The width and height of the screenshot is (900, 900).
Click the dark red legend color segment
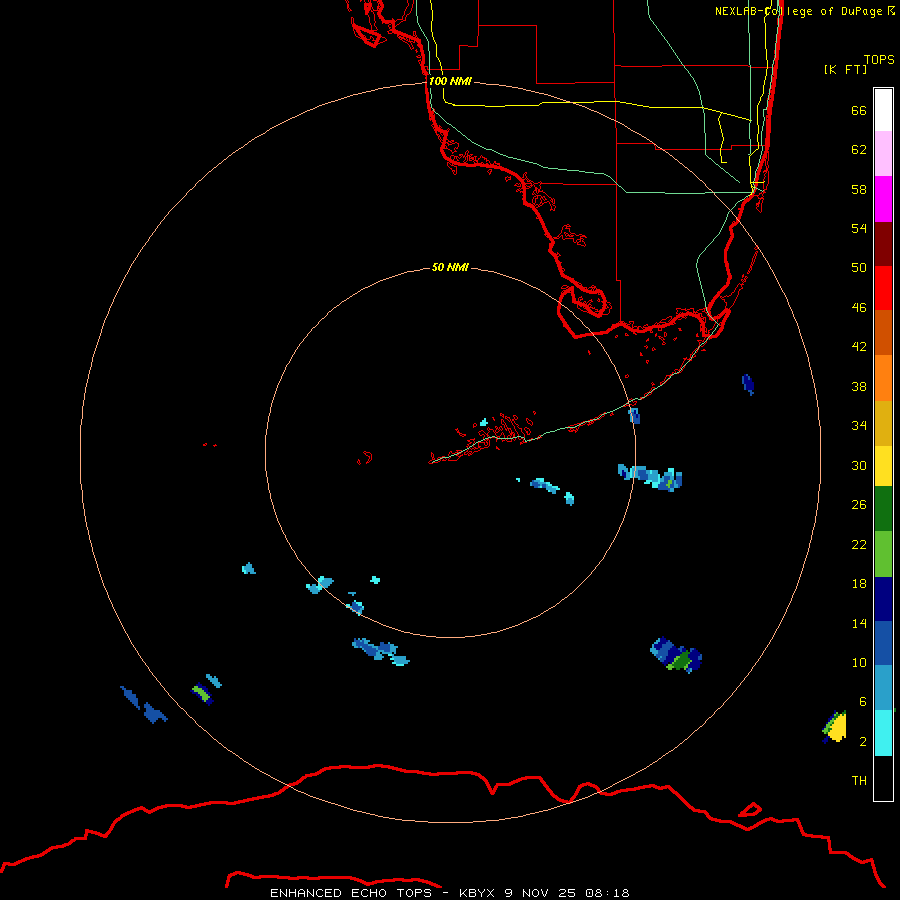click(x=883, y=244)
